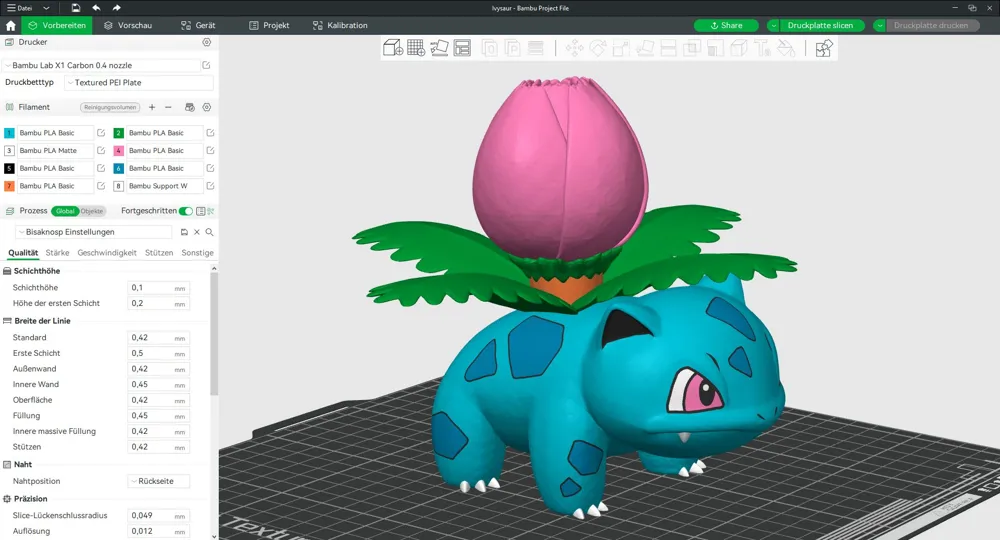This screenshot has width=1000, height=540.
Task: Search process settings with magnifier icon
Action: point(209,232)
